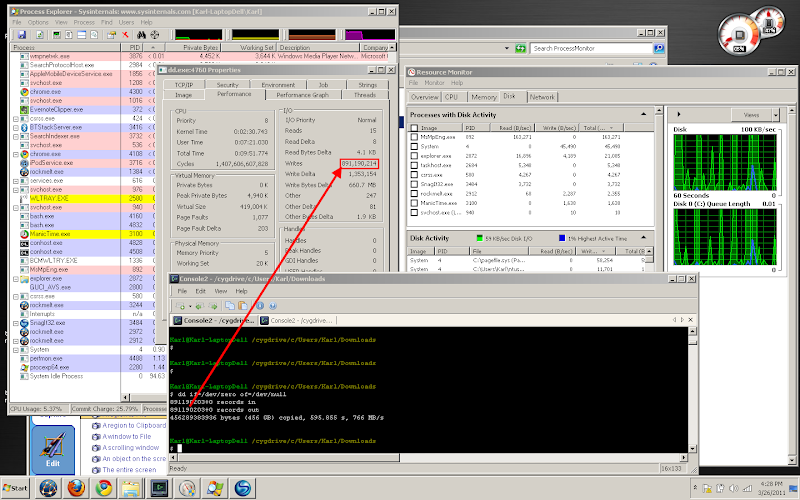The width and height of the screenshot is (800, 500).
Task: Open the Monitor menu in Resource Monitor
Action: coord(434,83)
